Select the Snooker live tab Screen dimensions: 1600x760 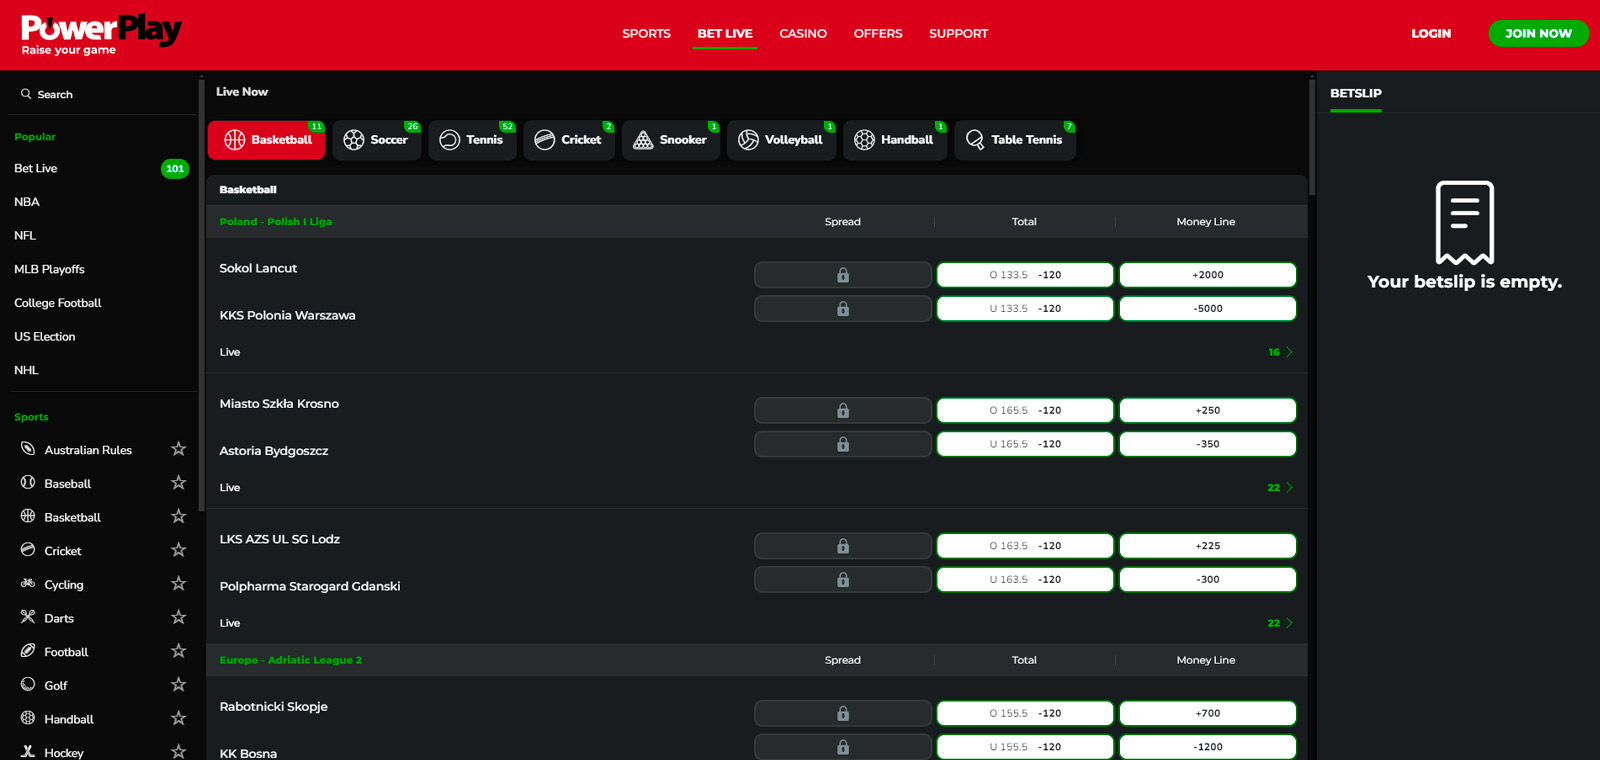point(671,140)
